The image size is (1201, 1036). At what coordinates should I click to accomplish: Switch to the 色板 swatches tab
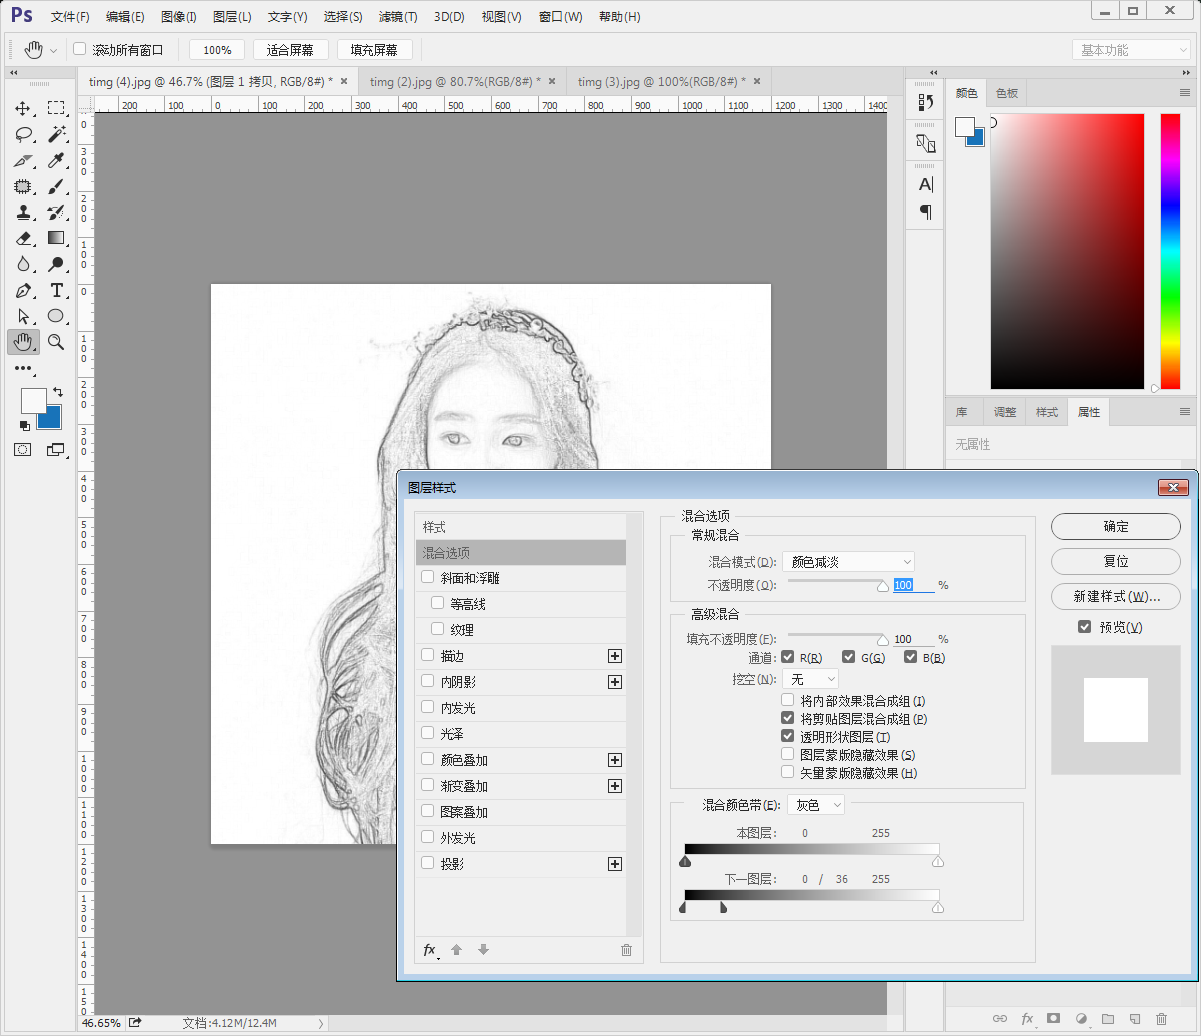click(1007, 93)
